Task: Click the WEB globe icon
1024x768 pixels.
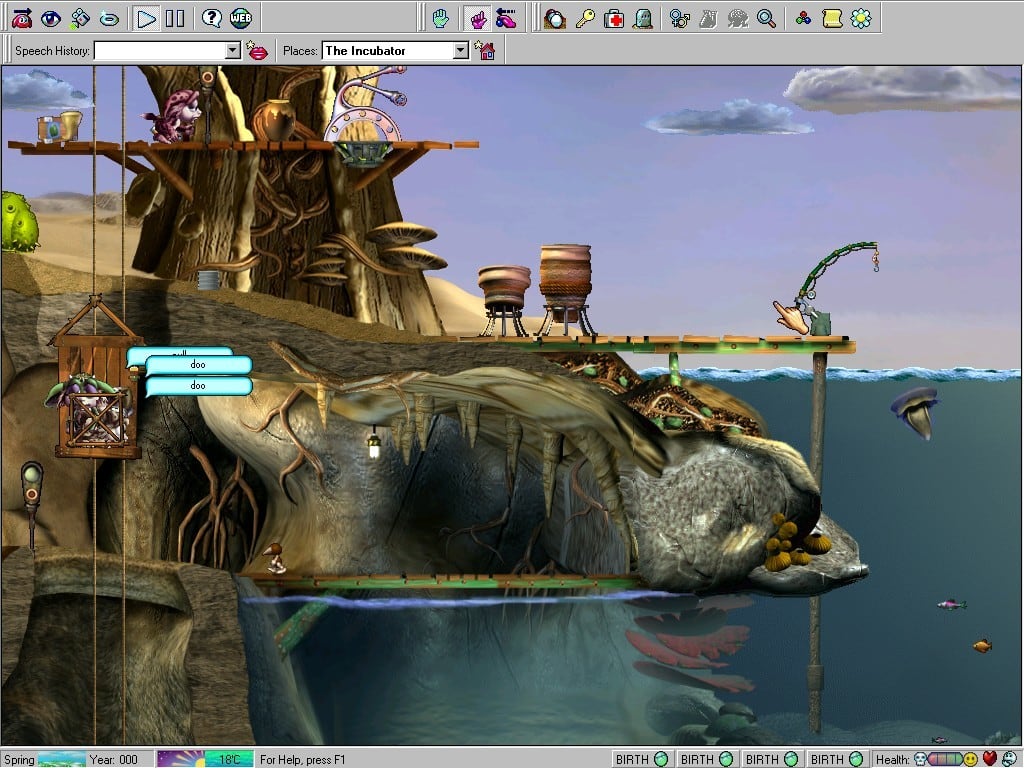Action: 240,17
